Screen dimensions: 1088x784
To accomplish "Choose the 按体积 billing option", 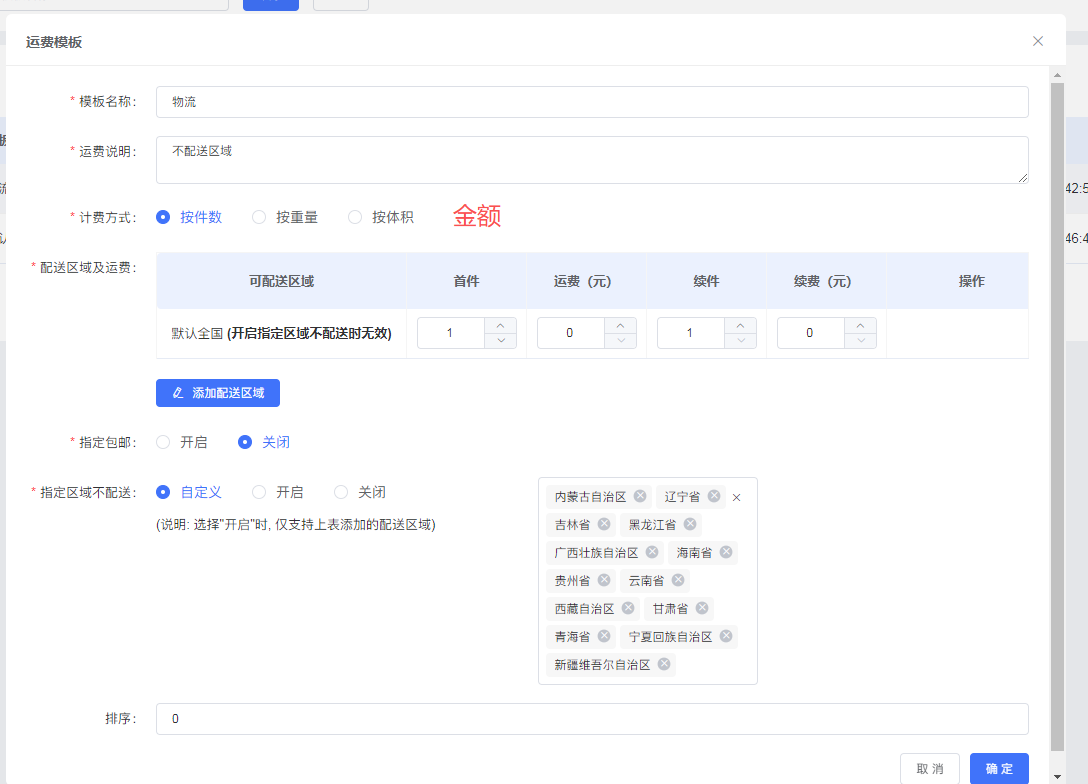I will (x=355, y=217).
